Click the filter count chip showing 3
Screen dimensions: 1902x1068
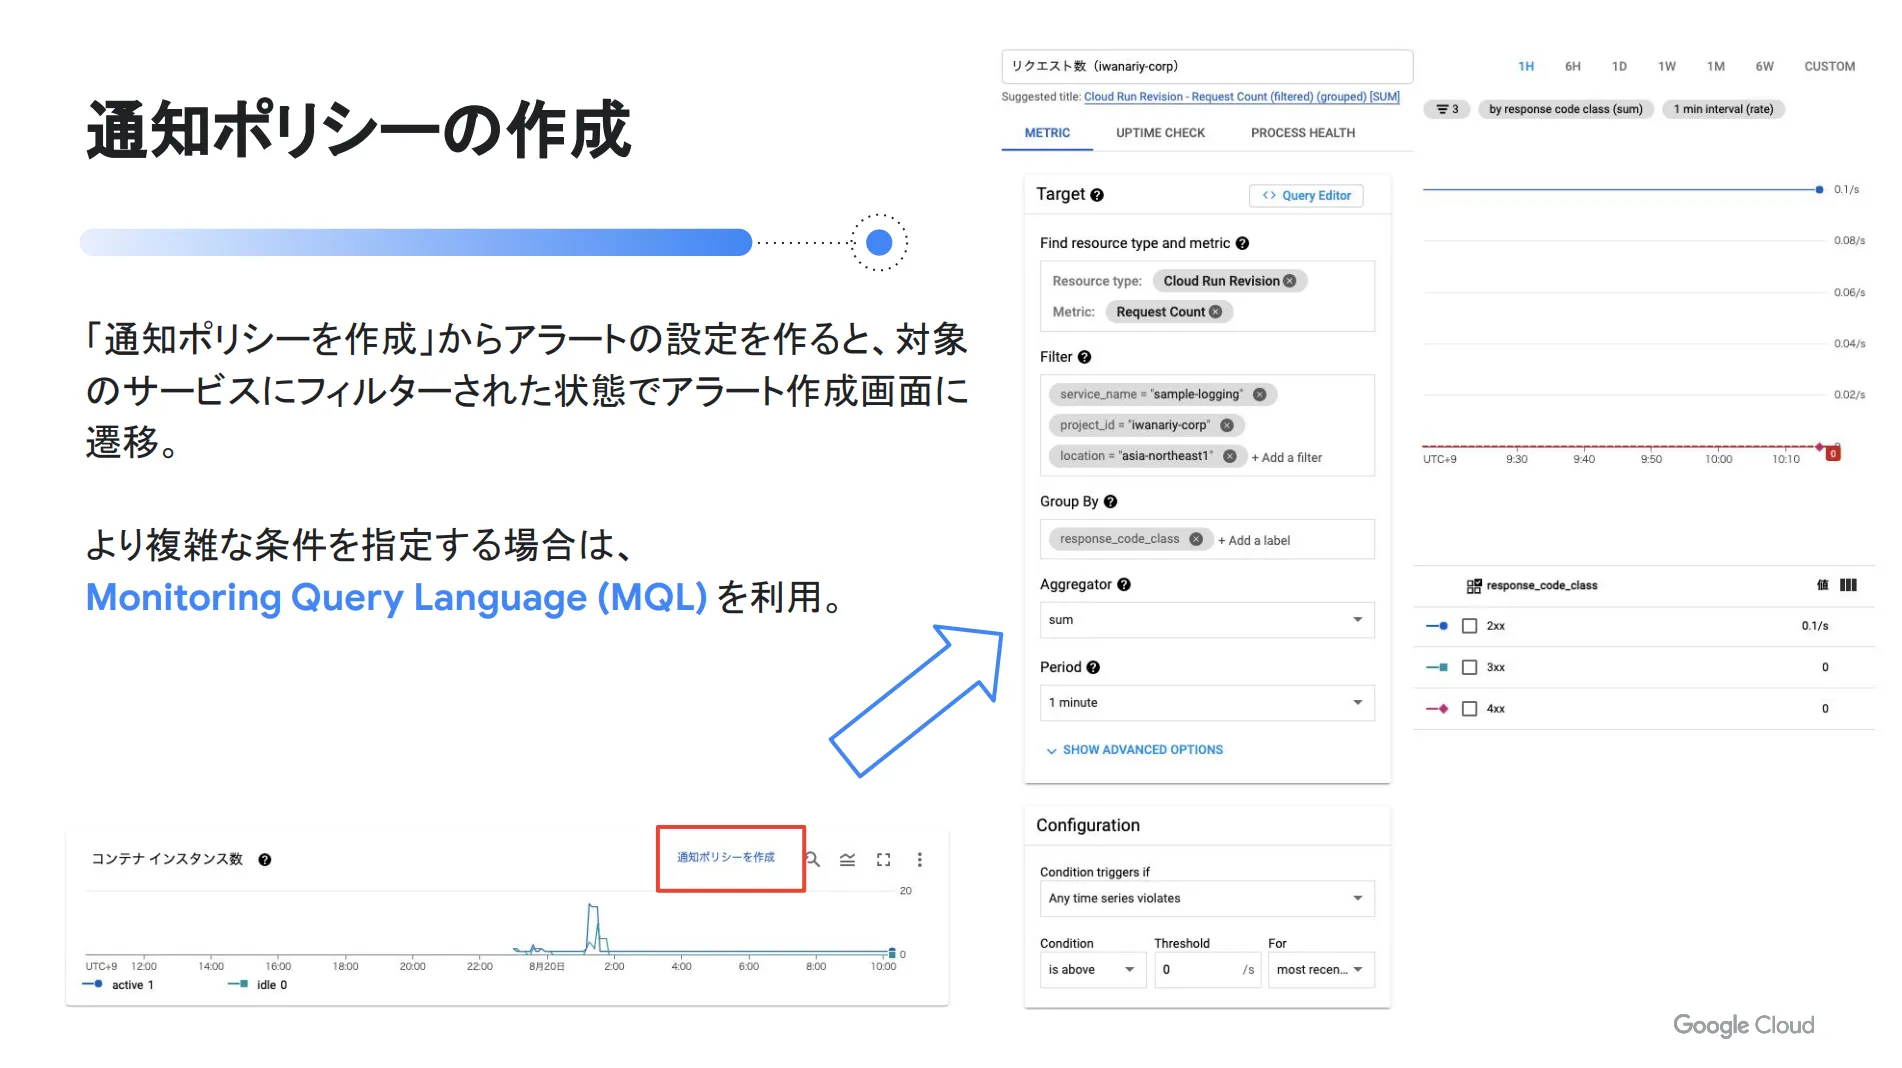pos(1447,109)
